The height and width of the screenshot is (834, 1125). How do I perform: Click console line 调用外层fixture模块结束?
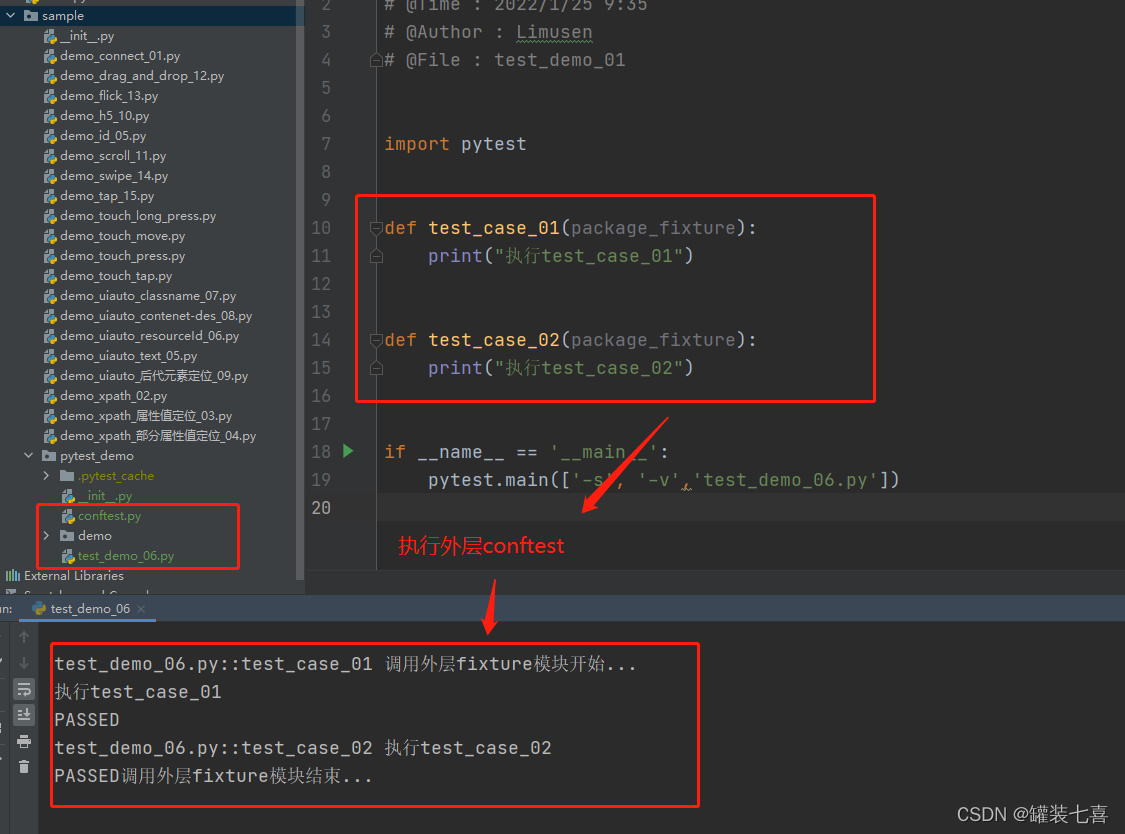213,777
